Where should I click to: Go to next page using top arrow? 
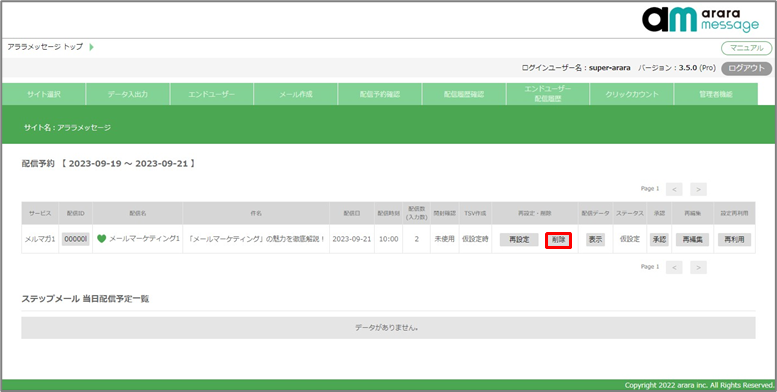pos(698,189)
